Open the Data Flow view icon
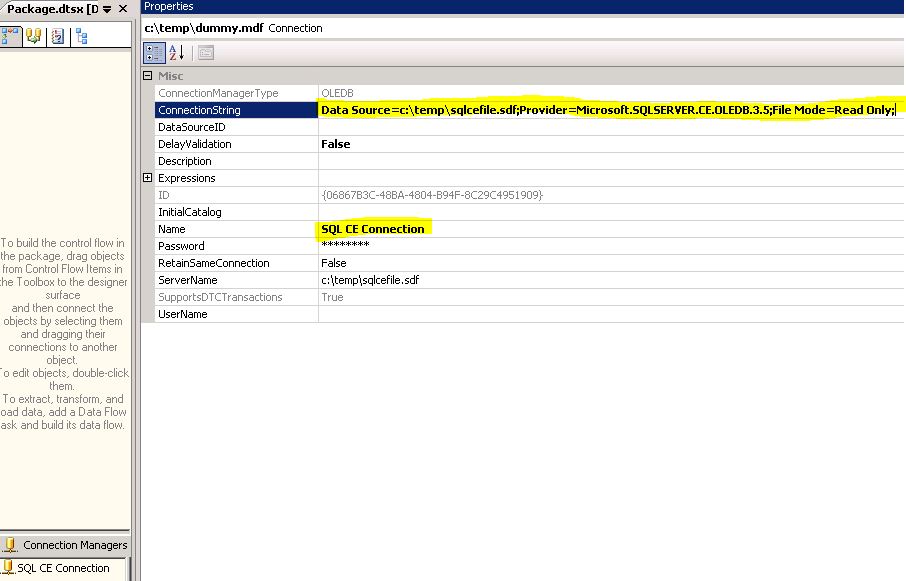906x581 pixels. pyautogui.click(x=33, y=36)
